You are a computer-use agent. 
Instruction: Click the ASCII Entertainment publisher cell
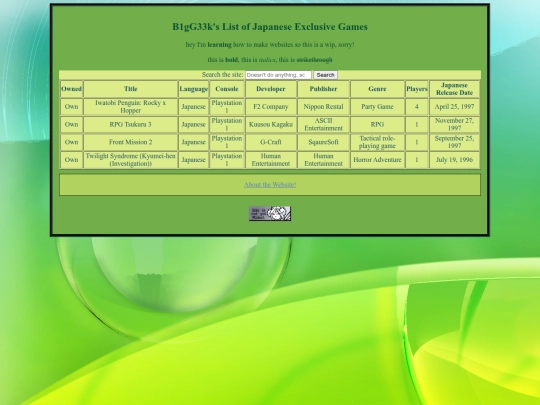click(323, 124)
